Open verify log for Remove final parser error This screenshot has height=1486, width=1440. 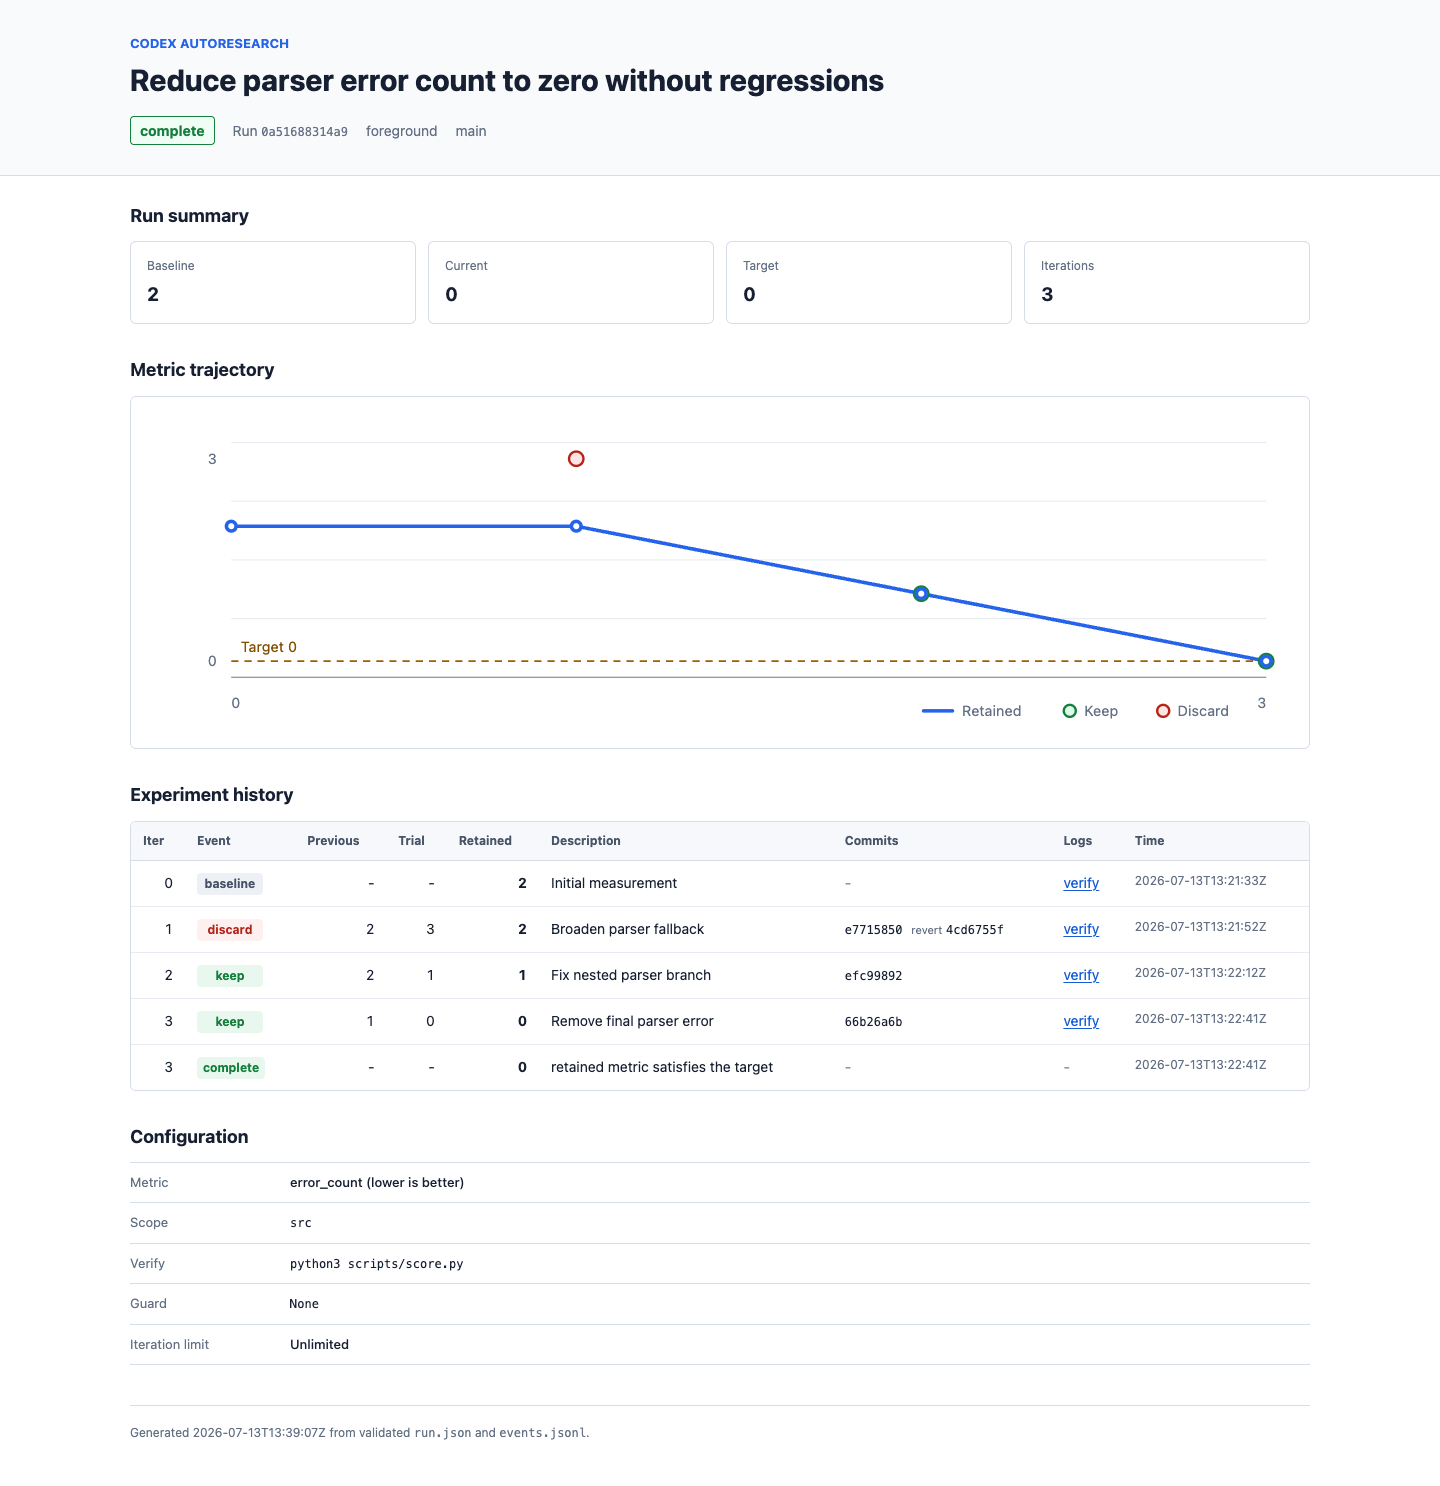[x=1081, y=1021]
